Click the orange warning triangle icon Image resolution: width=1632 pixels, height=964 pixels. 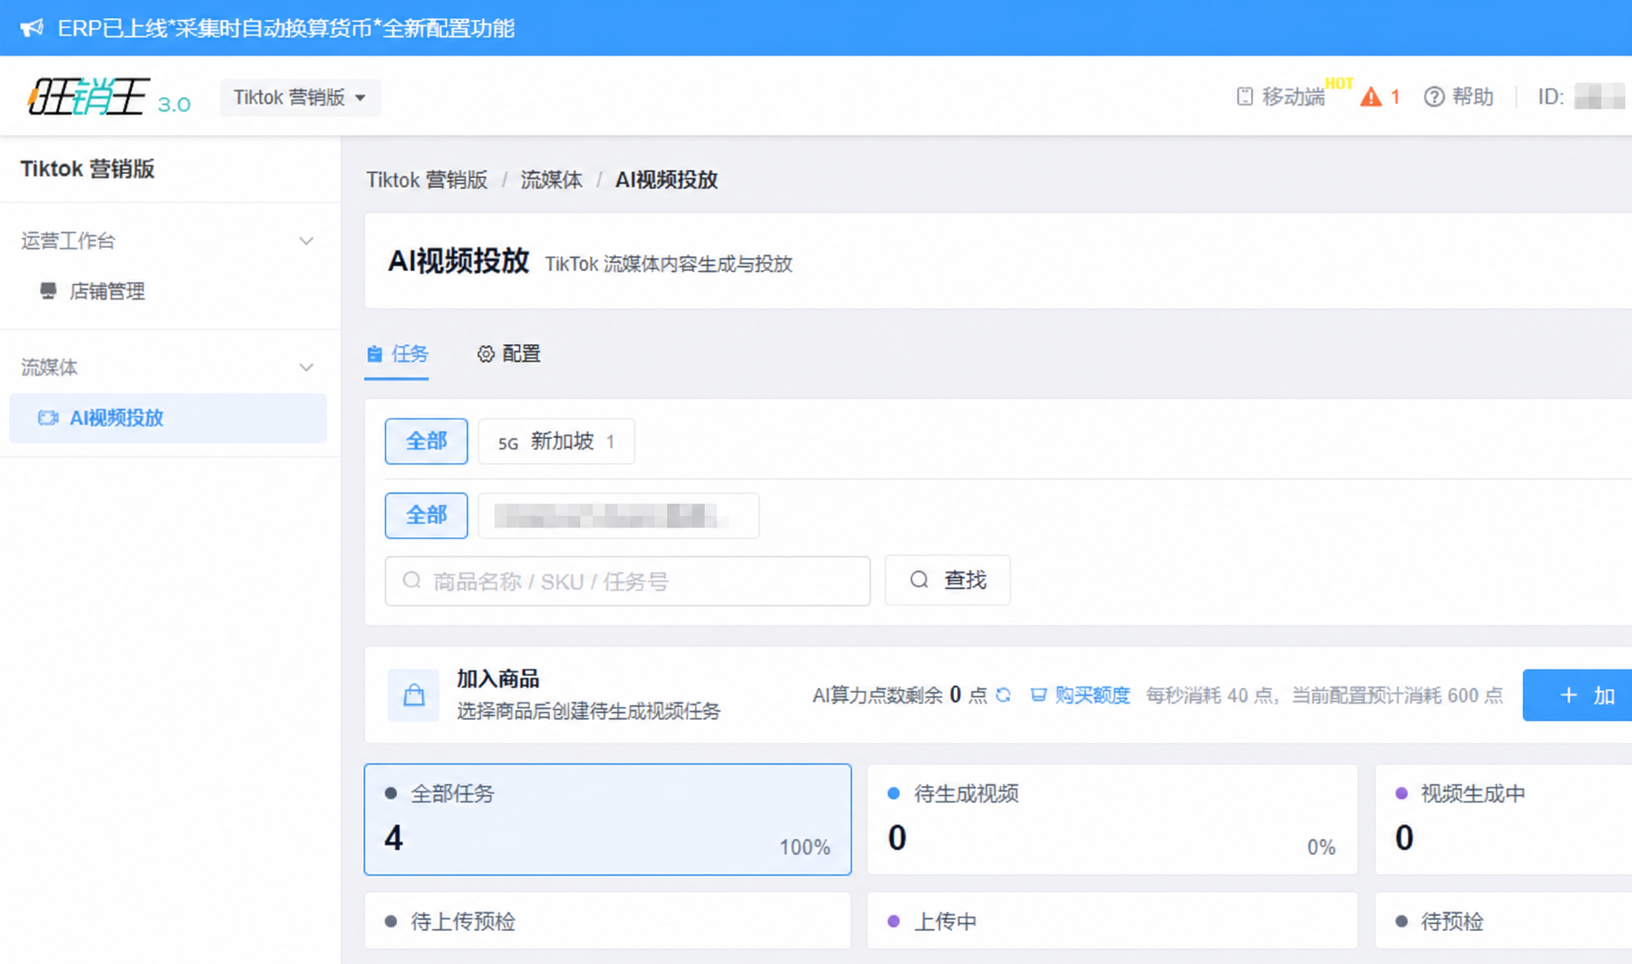(x=1370, y=97)
